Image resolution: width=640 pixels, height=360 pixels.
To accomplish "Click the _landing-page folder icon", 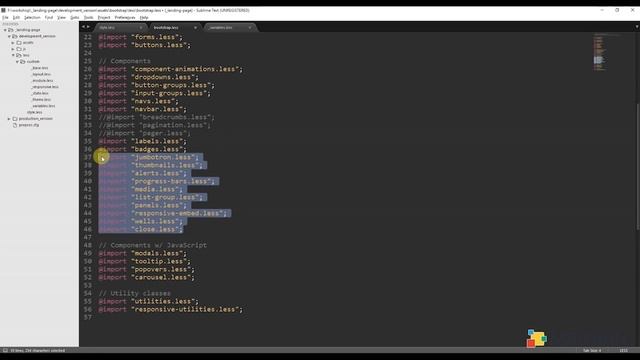I will (11, 30).
